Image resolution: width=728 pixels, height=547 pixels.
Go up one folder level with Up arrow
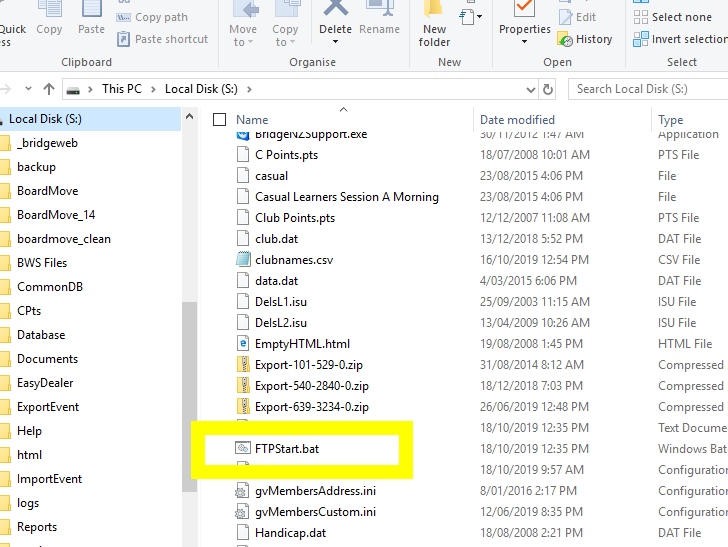(48, 89)
